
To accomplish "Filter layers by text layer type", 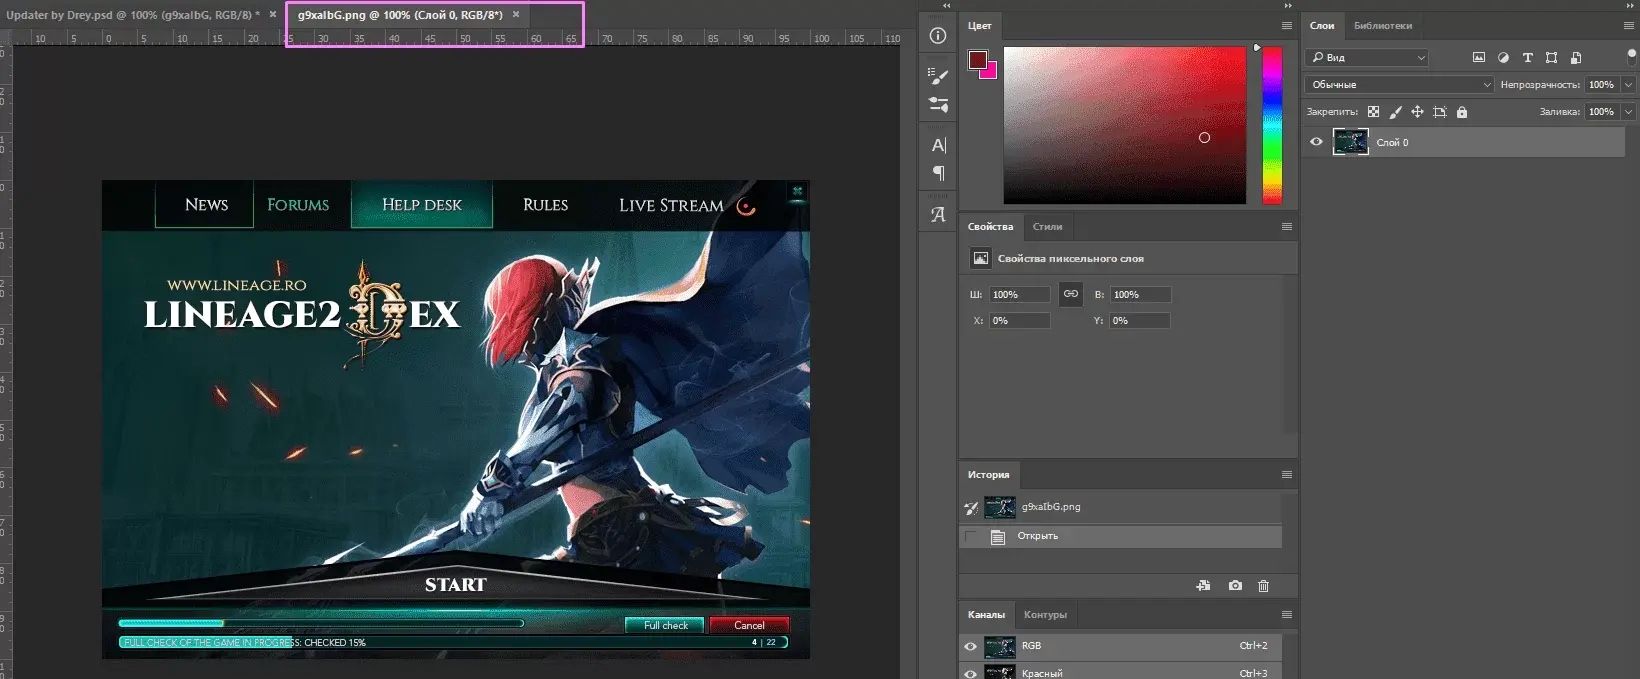I will coord(1527,58).
